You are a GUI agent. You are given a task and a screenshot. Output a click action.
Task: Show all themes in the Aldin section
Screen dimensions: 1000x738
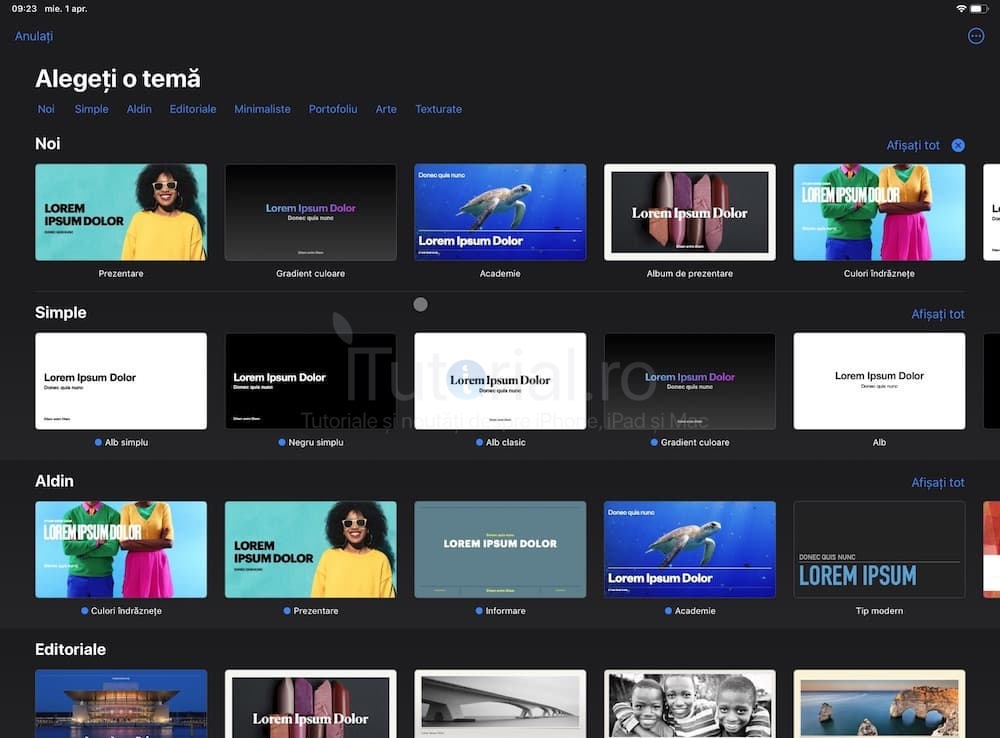tap(938, 483)
